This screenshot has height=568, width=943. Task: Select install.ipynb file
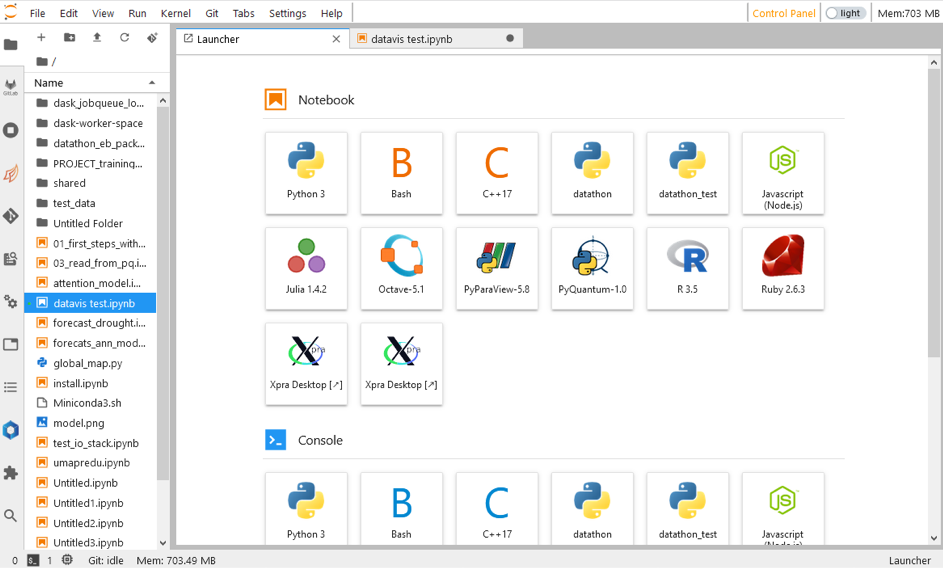(x=90, y=383)
